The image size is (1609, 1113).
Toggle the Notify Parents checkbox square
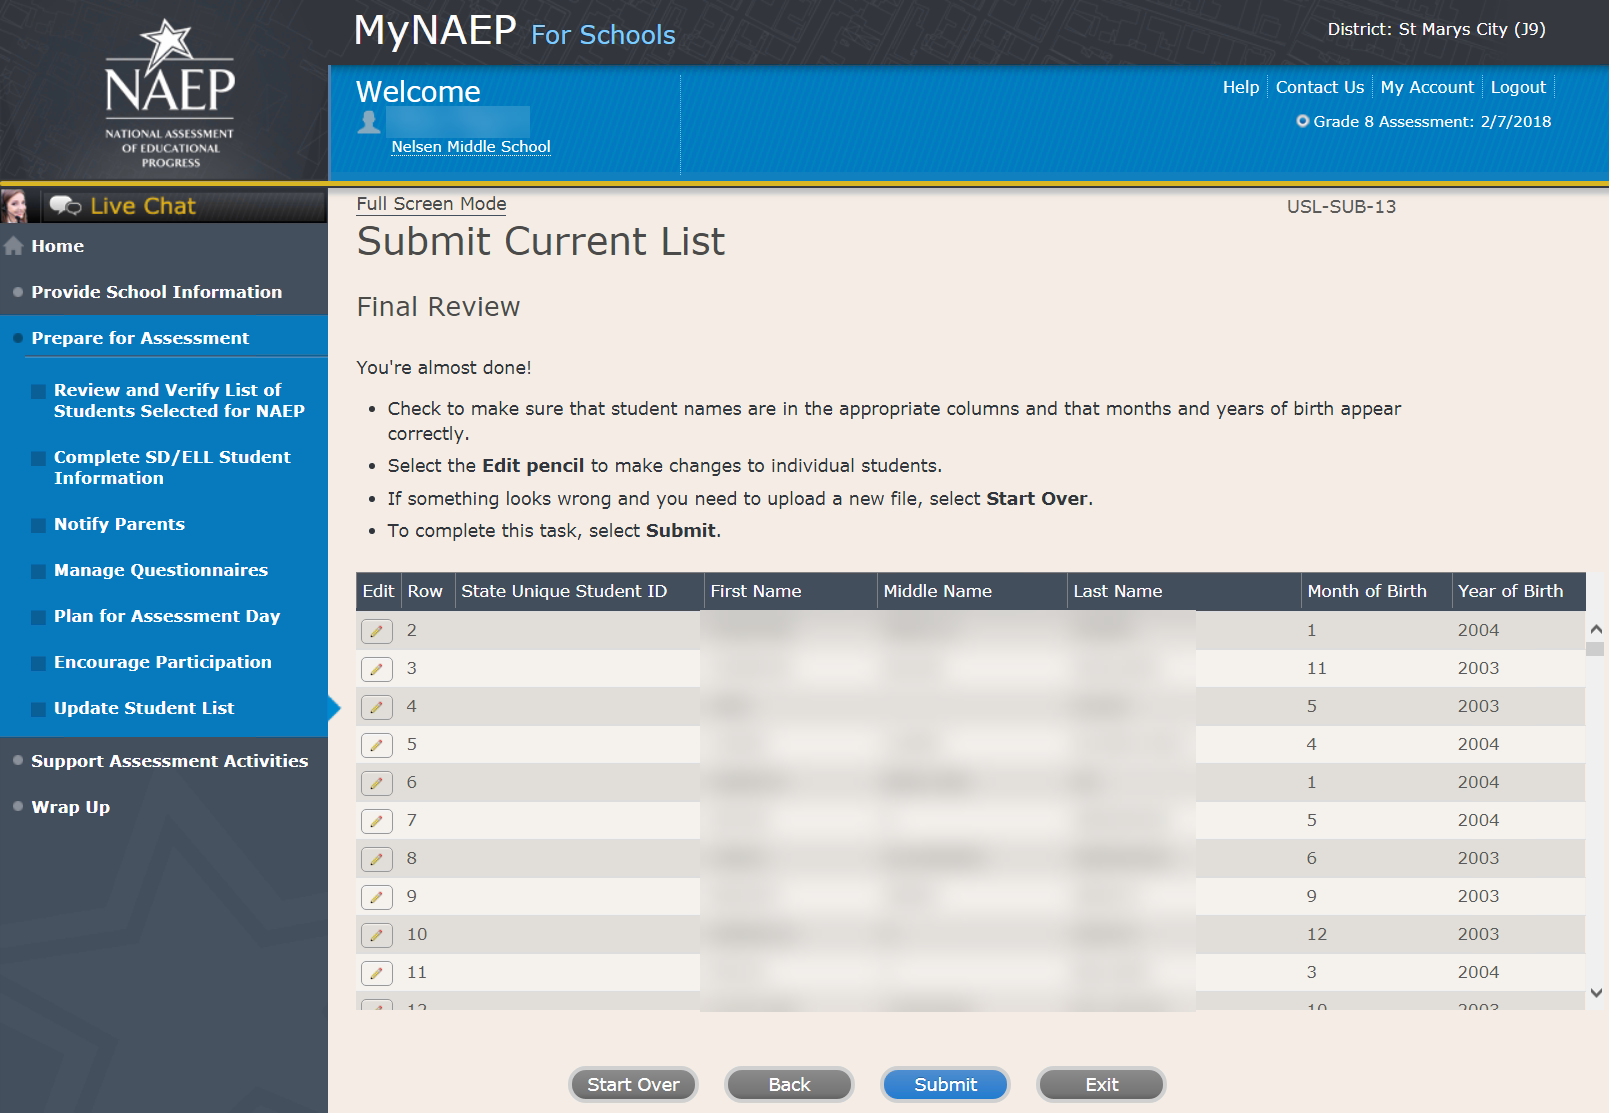coord(38,525)
